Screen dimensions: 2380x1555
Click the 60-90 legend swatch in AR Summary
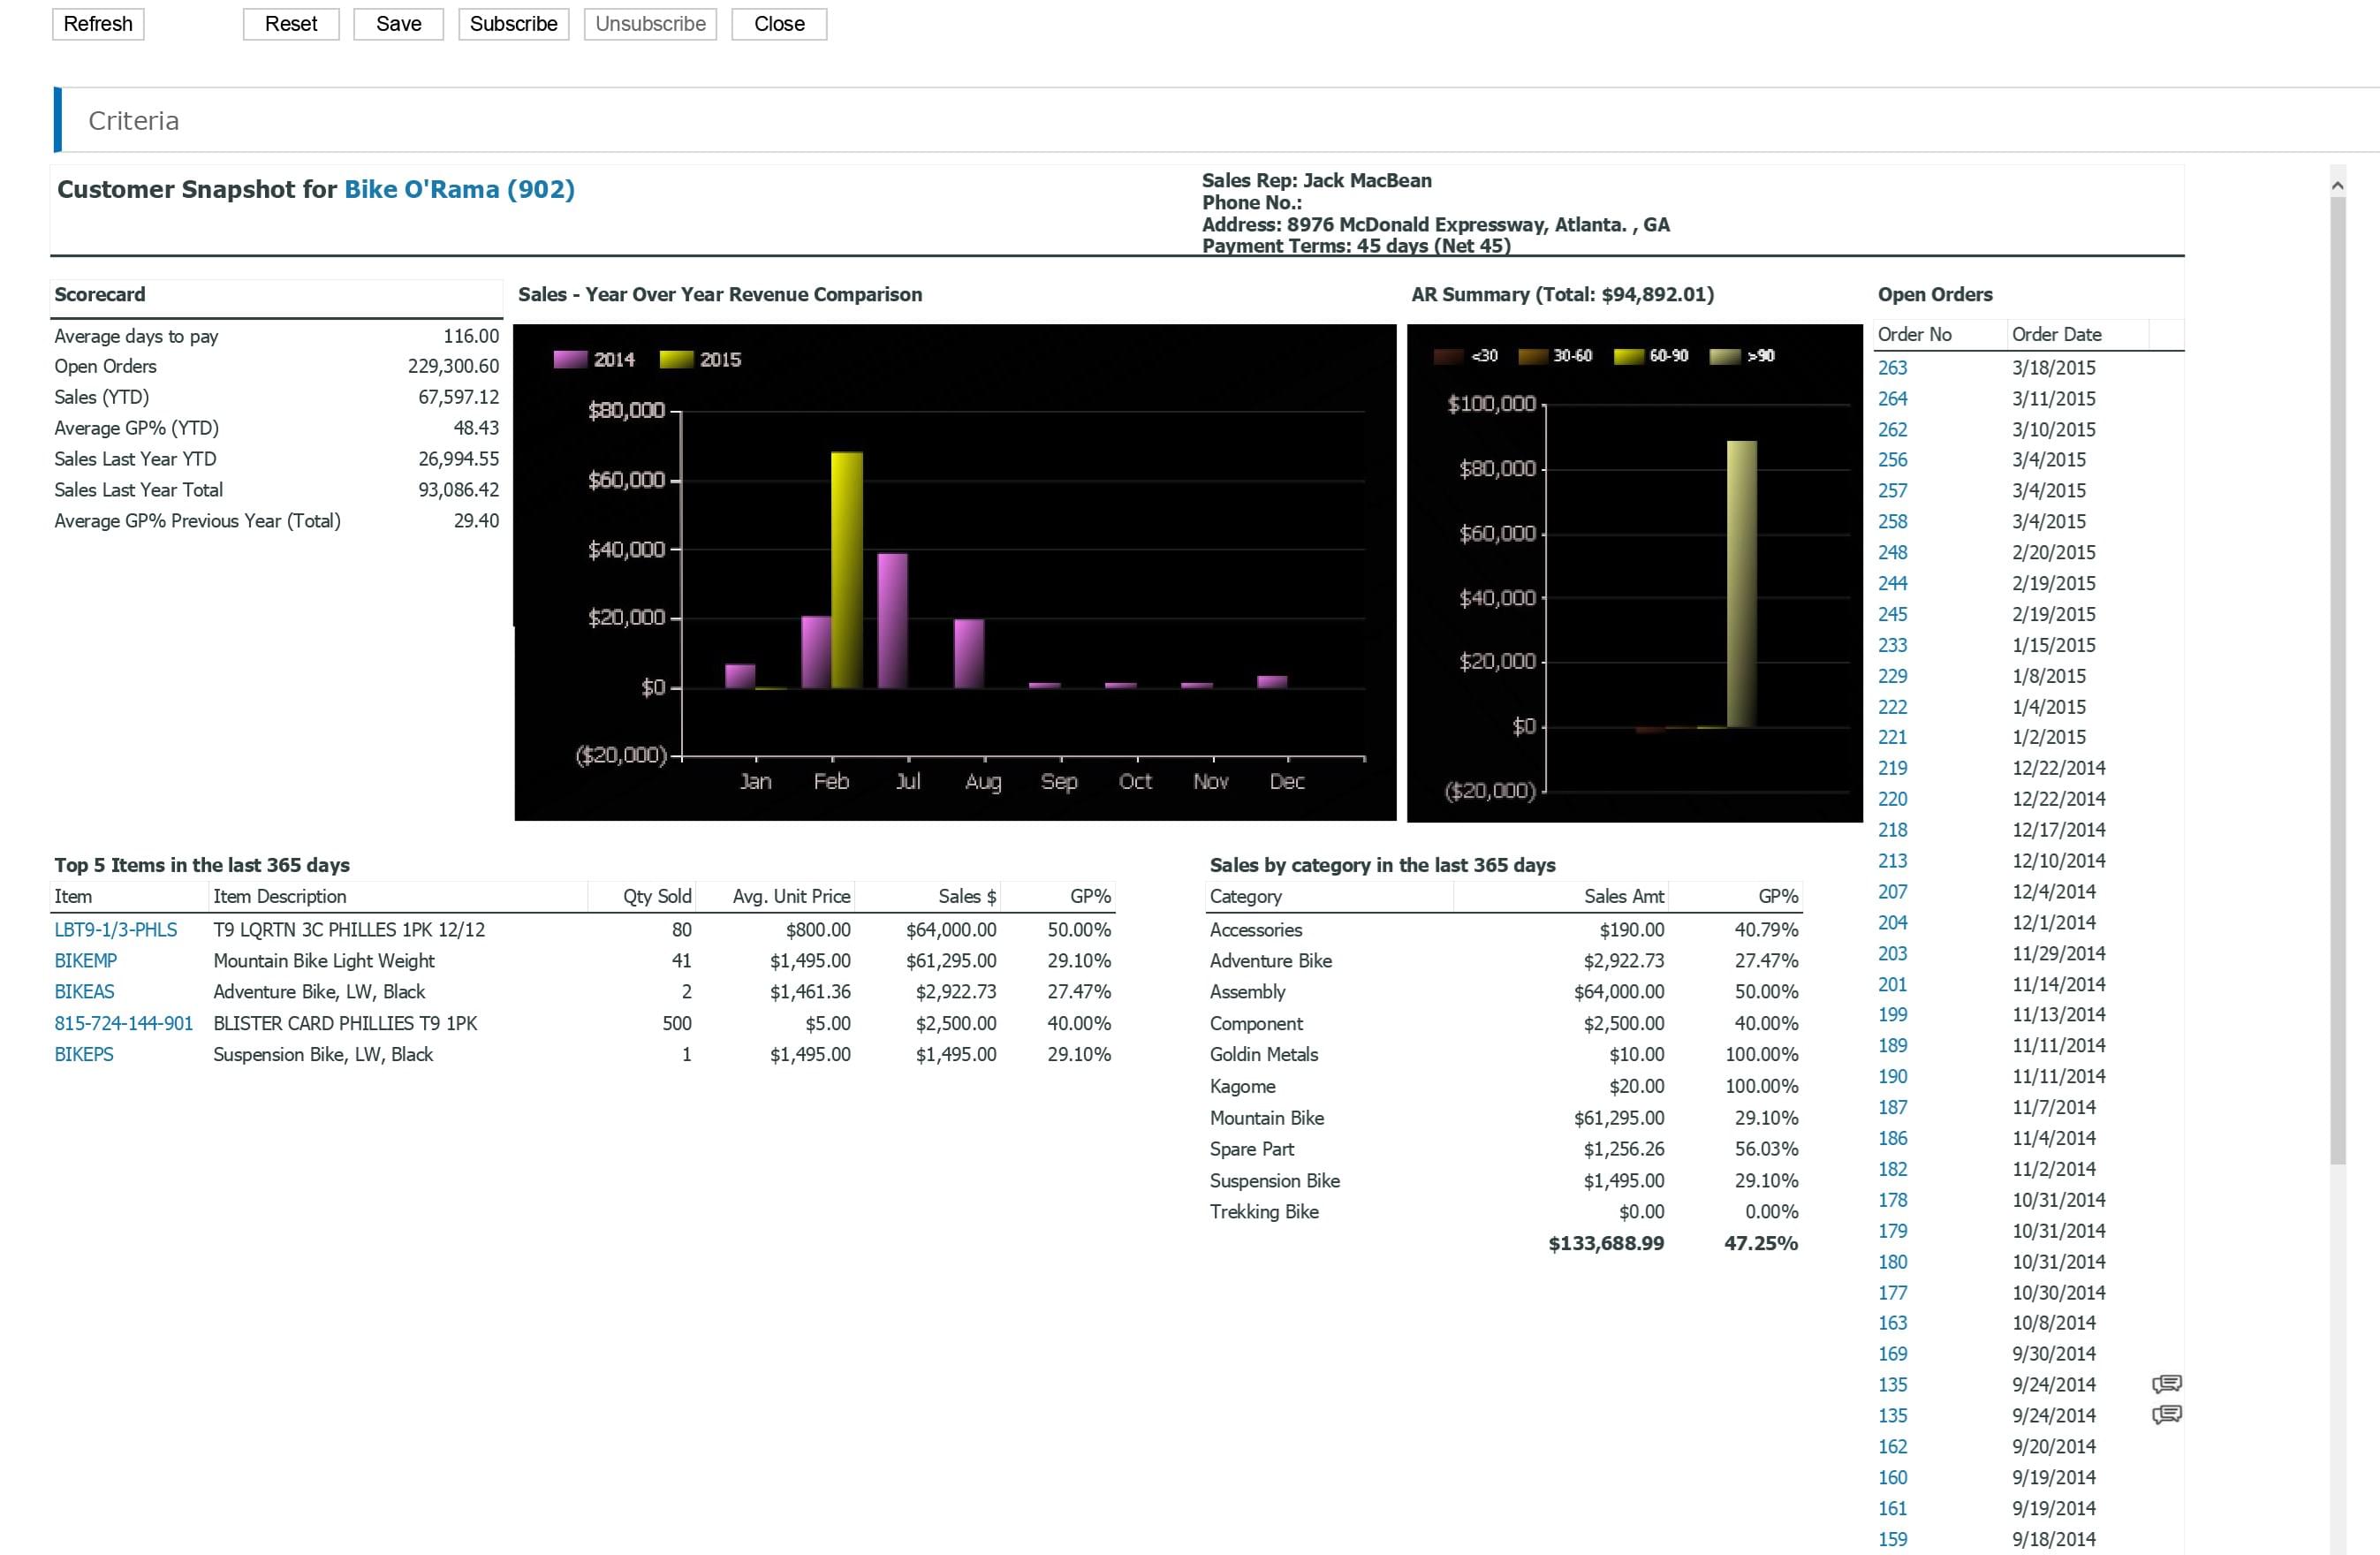coord(1628,356)
